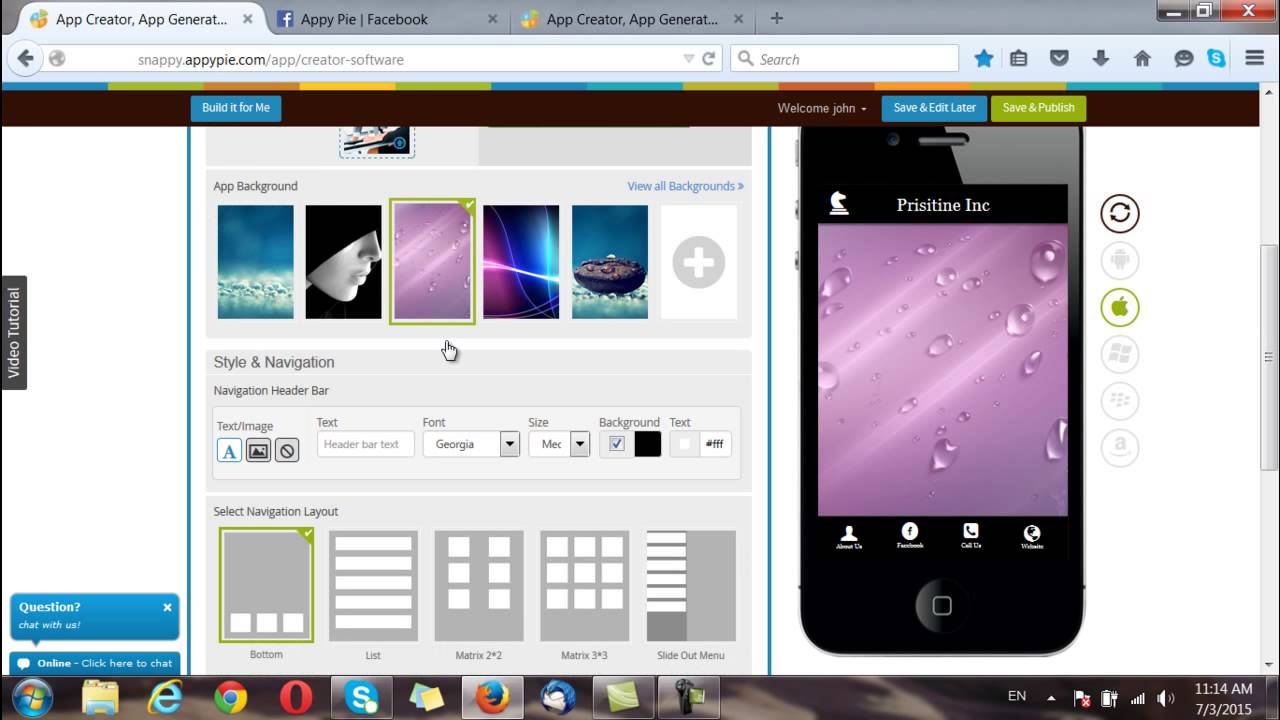Tap About Us icon in phone preview
Viewport: 1280px width, 720px height.
point(849,536)
